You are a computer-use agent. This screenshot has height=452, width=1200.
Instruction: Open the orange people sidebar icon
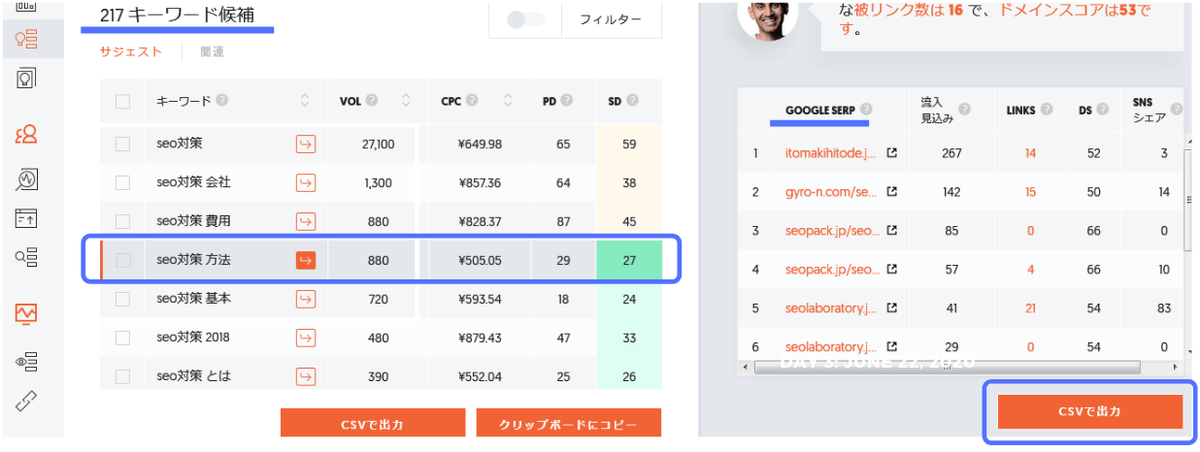click(x=27, y=134)
